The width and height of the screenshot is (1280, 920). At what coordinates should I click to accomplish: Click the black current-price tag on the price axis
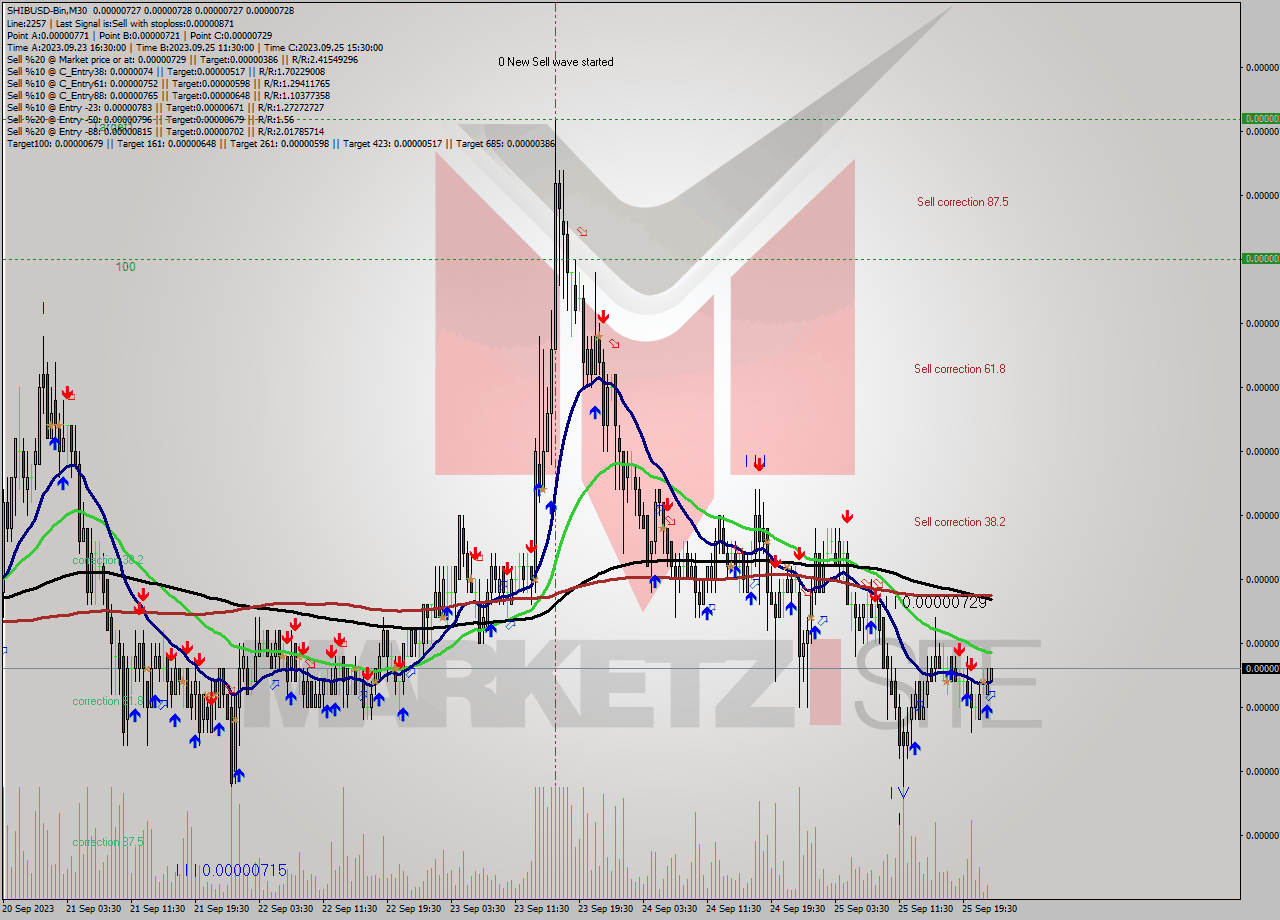(1260, 668)
